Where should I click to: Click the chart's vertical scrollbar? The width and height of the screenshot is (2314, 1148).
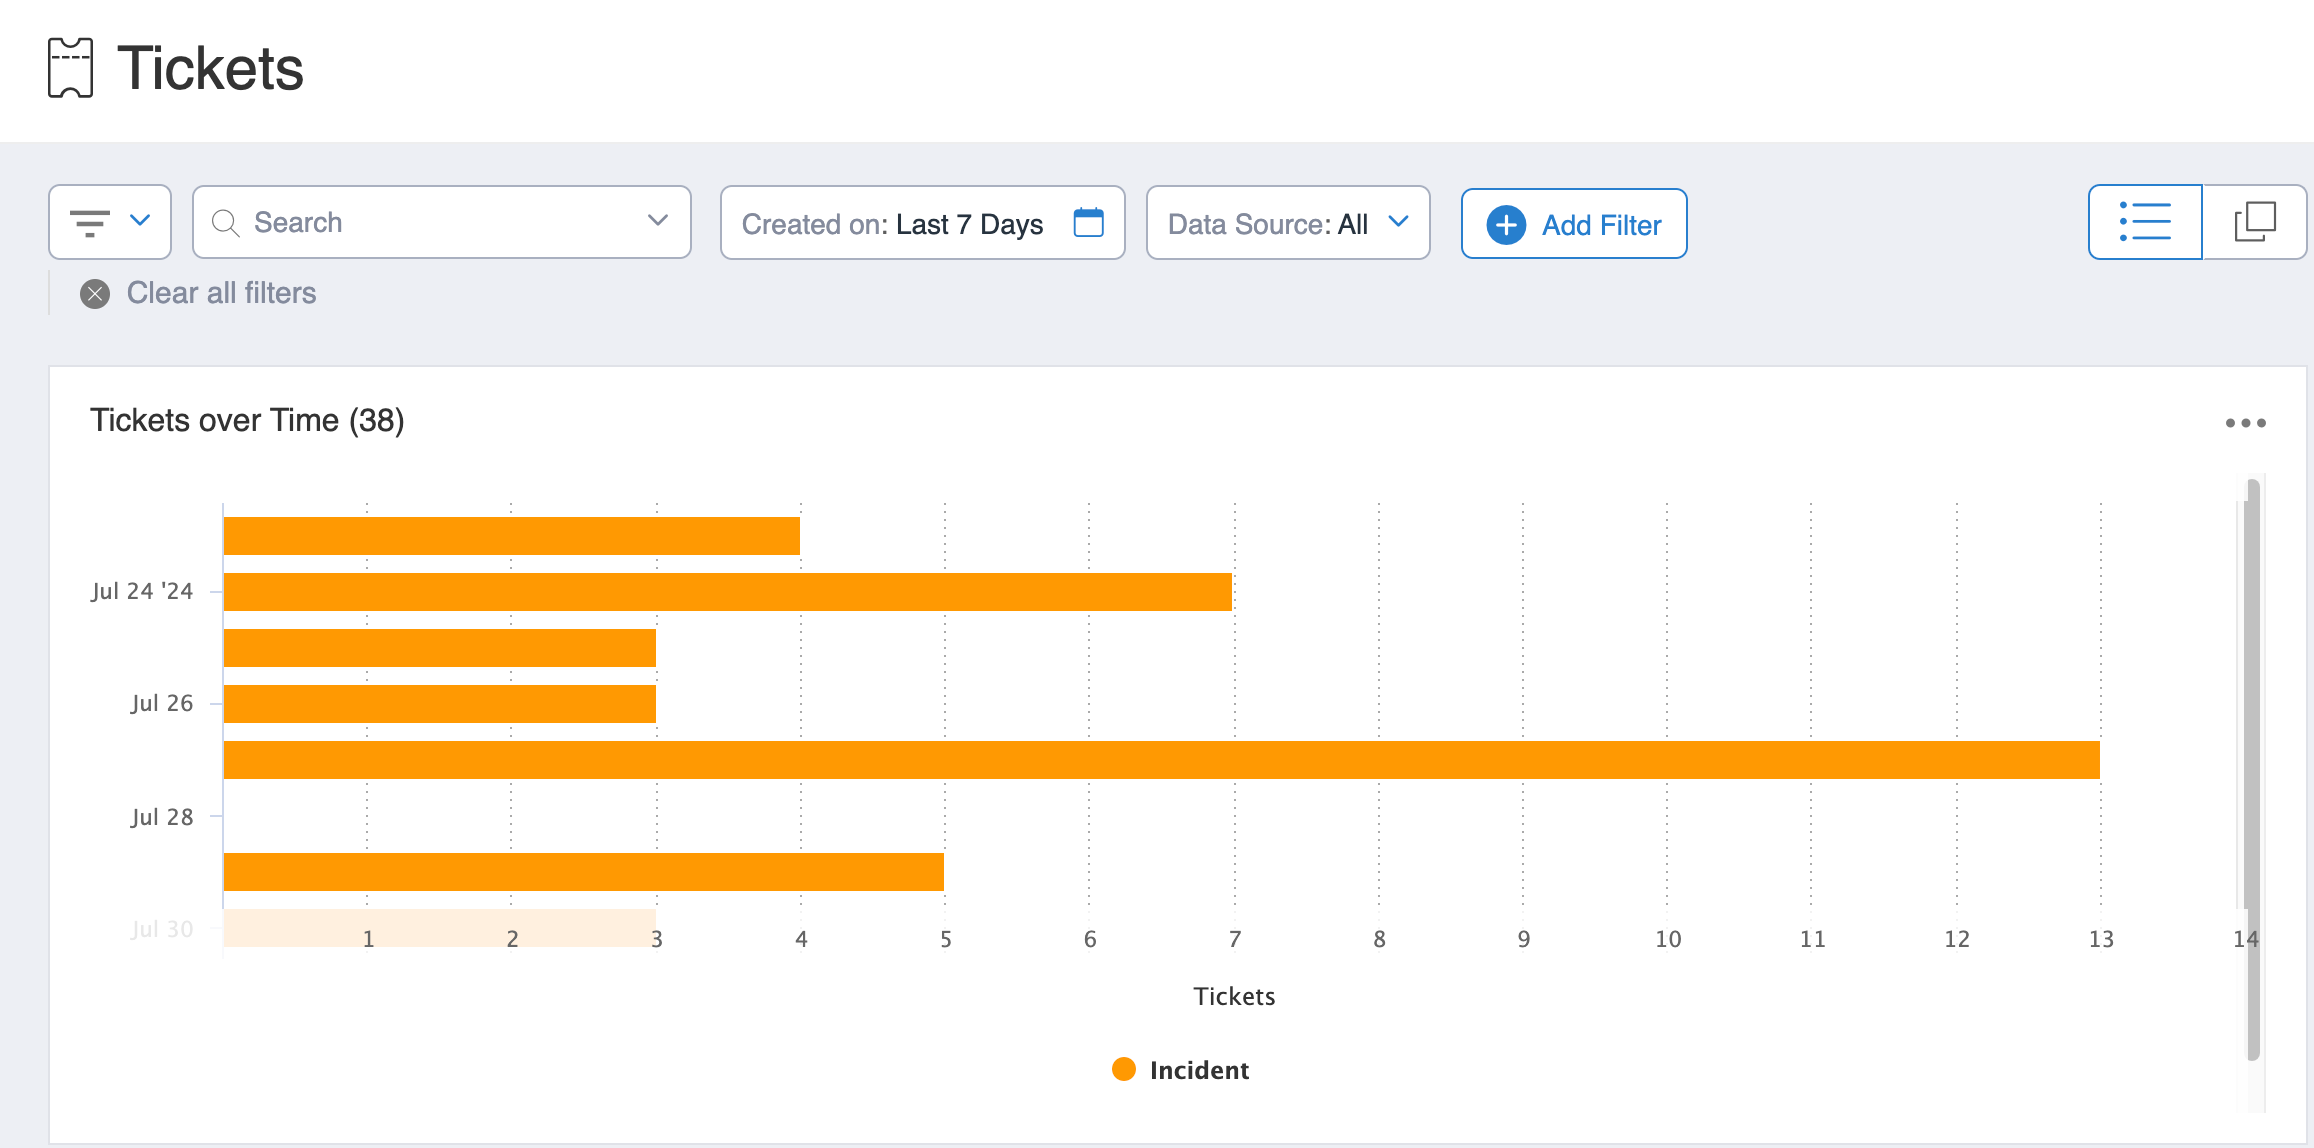point(2253,770)
